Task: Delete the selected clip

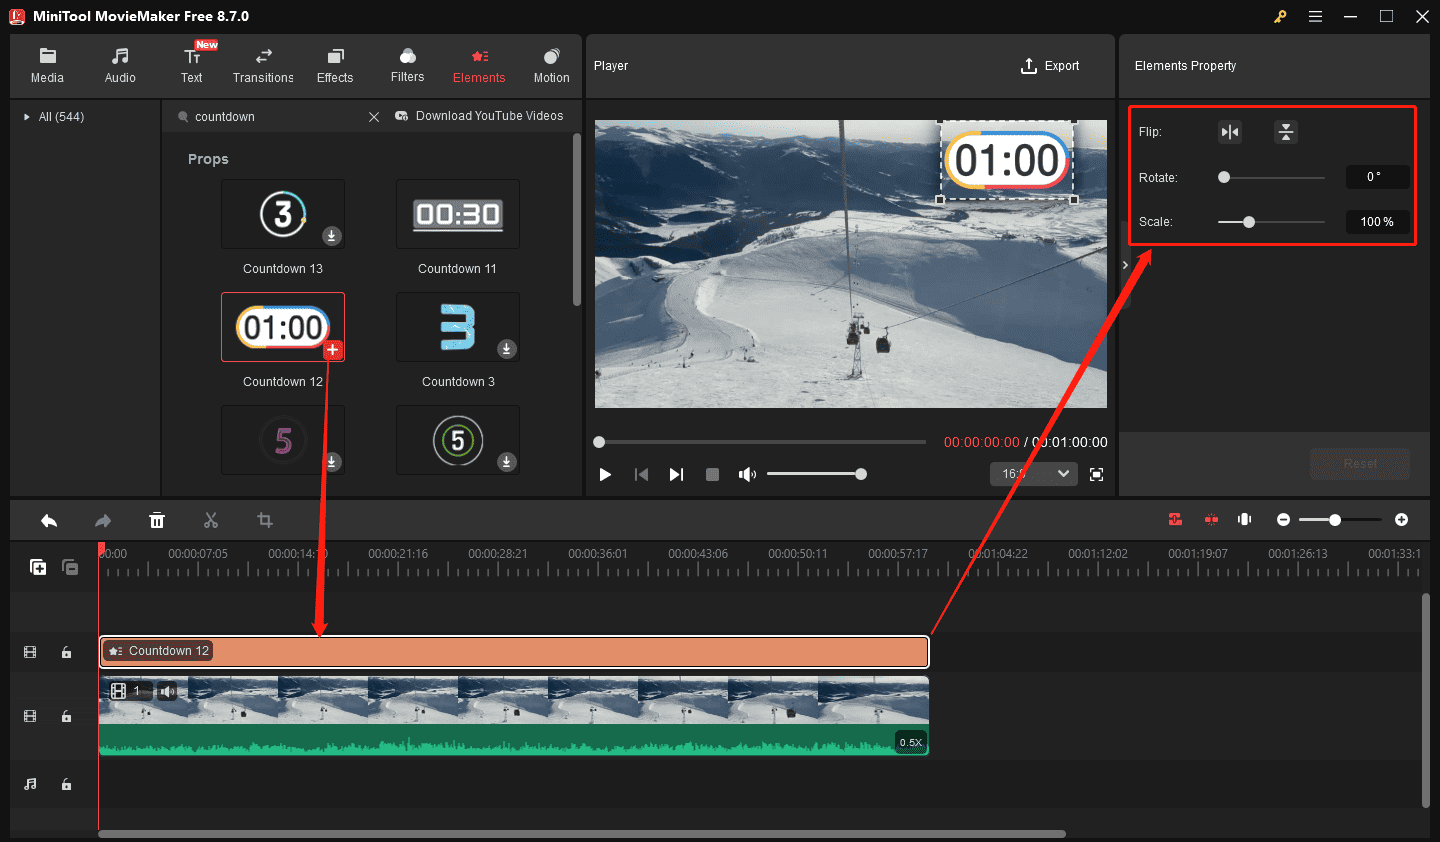Action: tap(157, 520)
